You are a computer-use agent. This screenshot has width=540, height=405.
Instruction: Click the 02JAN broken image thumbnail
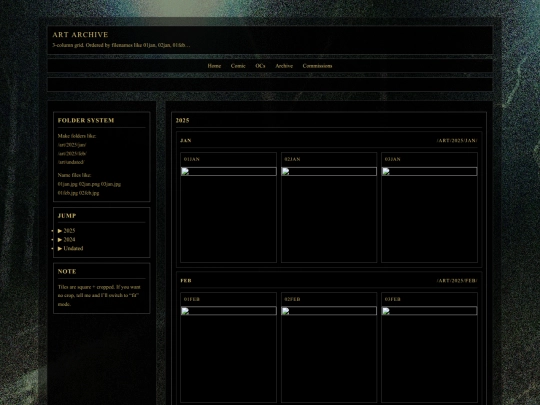point(329,172)
